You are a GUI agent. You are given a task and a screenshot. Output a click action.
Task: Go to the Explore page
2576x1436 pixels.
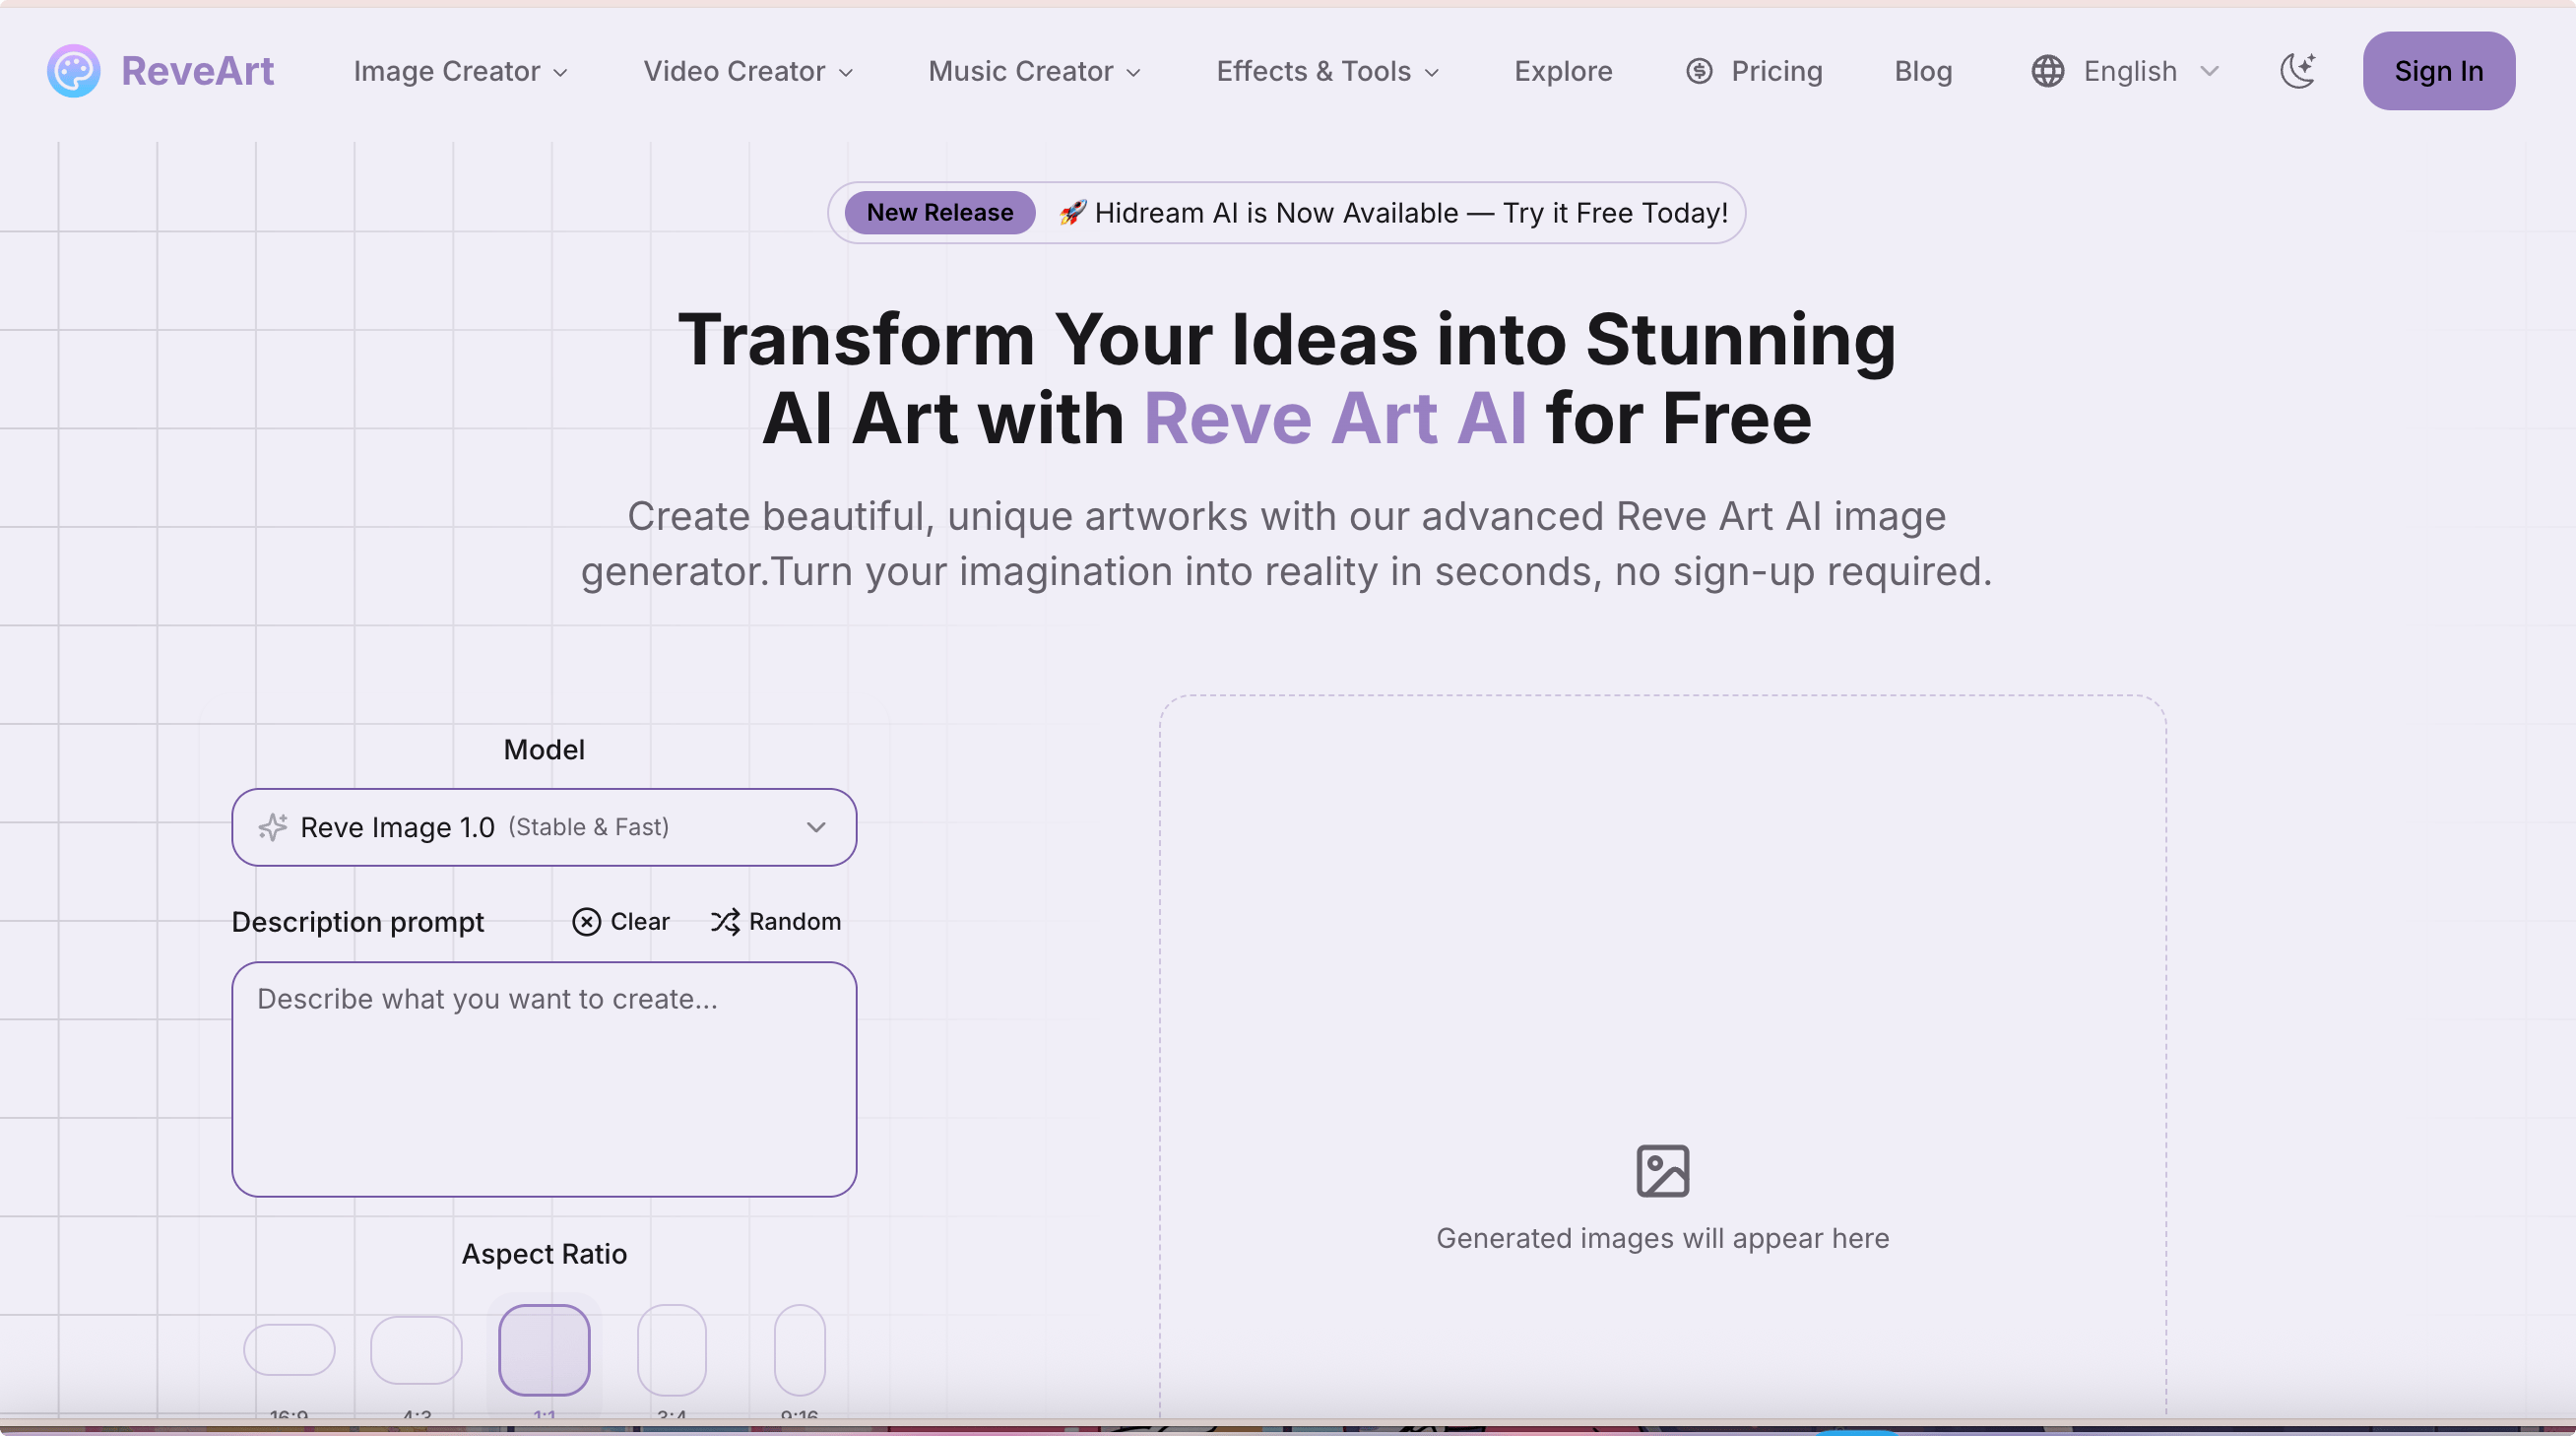(1563, 71)
